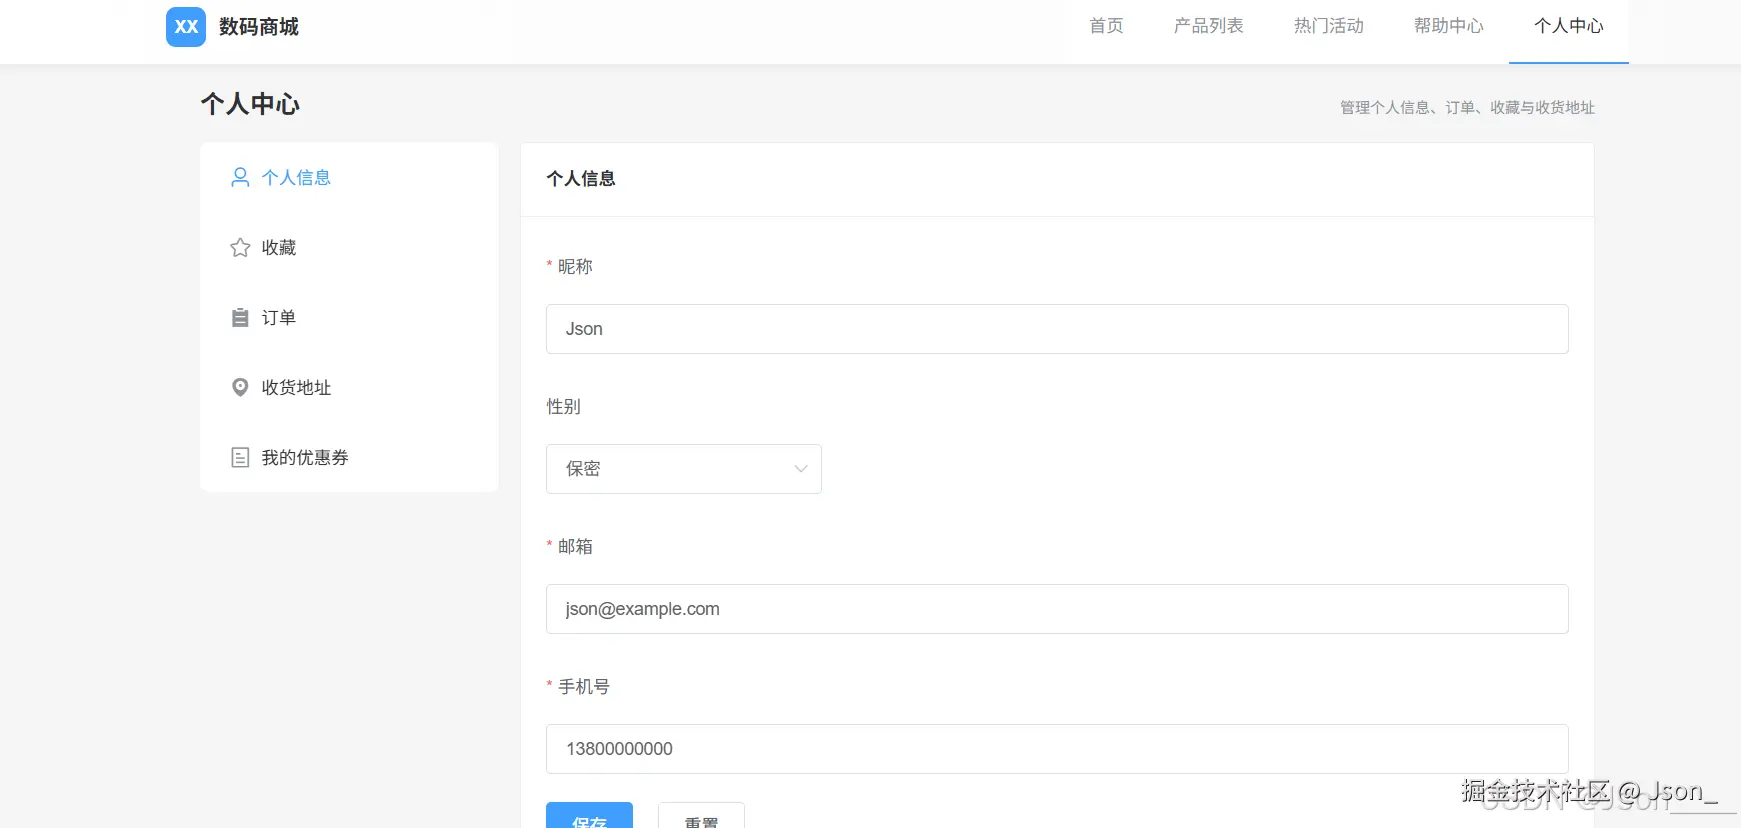Click the blue 保存 button
This screenshot has height=828, width=1741.
(589, 815)
